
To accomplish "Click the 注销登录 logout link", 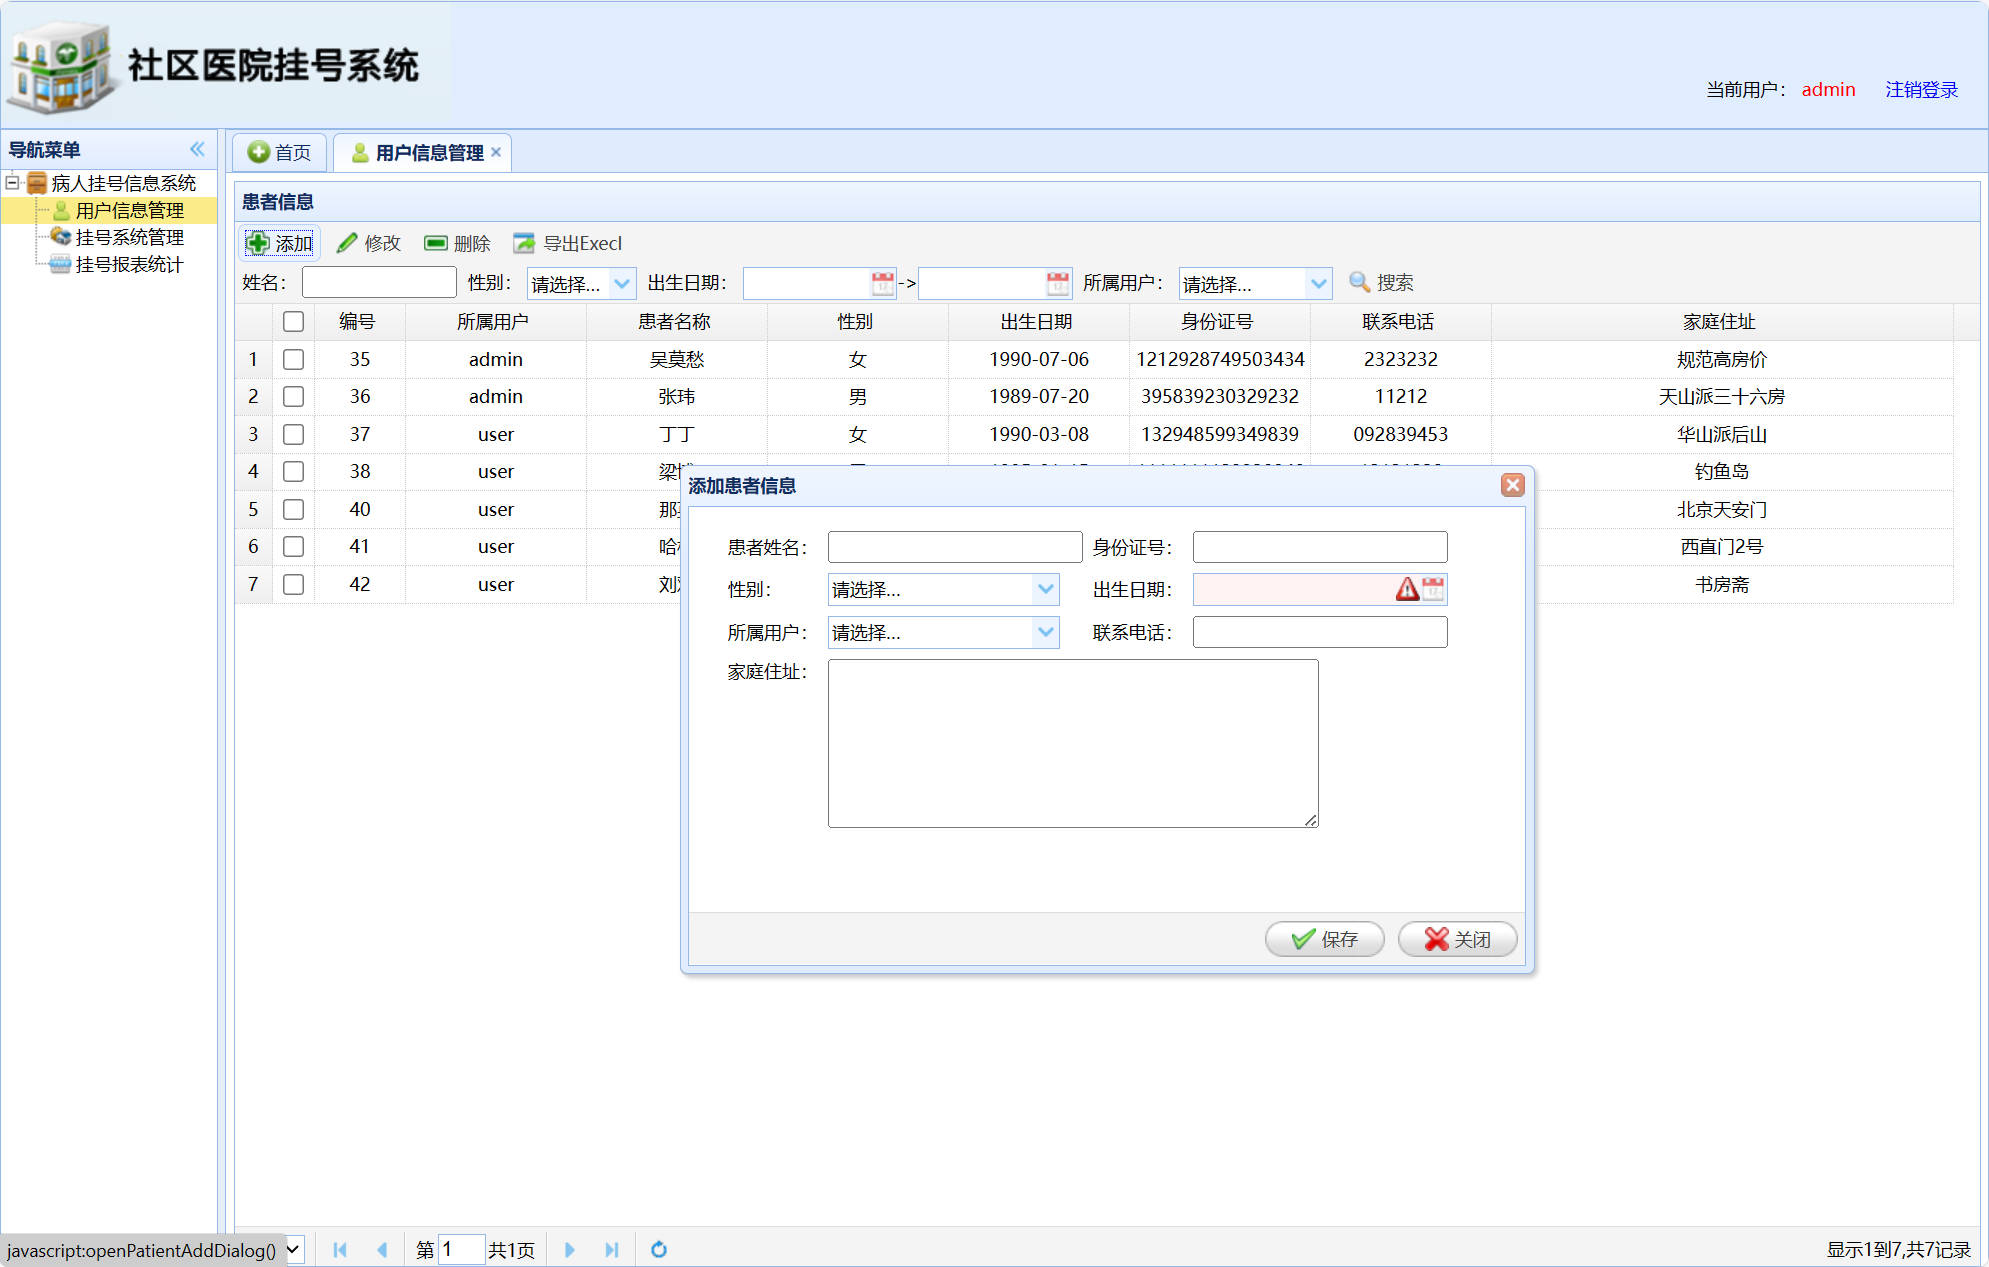I will tap(1921, 89).
